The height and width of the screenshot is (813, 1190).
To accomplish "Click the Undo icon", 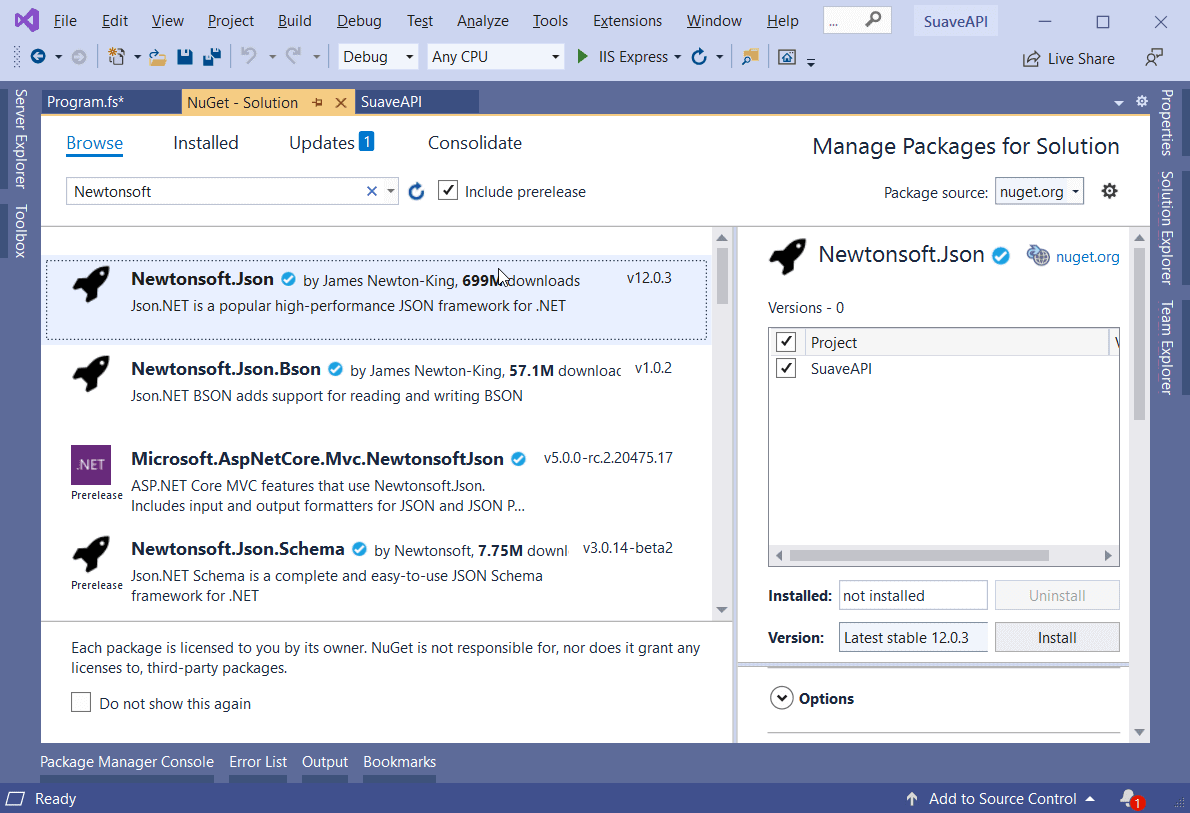I will point(249,55).
